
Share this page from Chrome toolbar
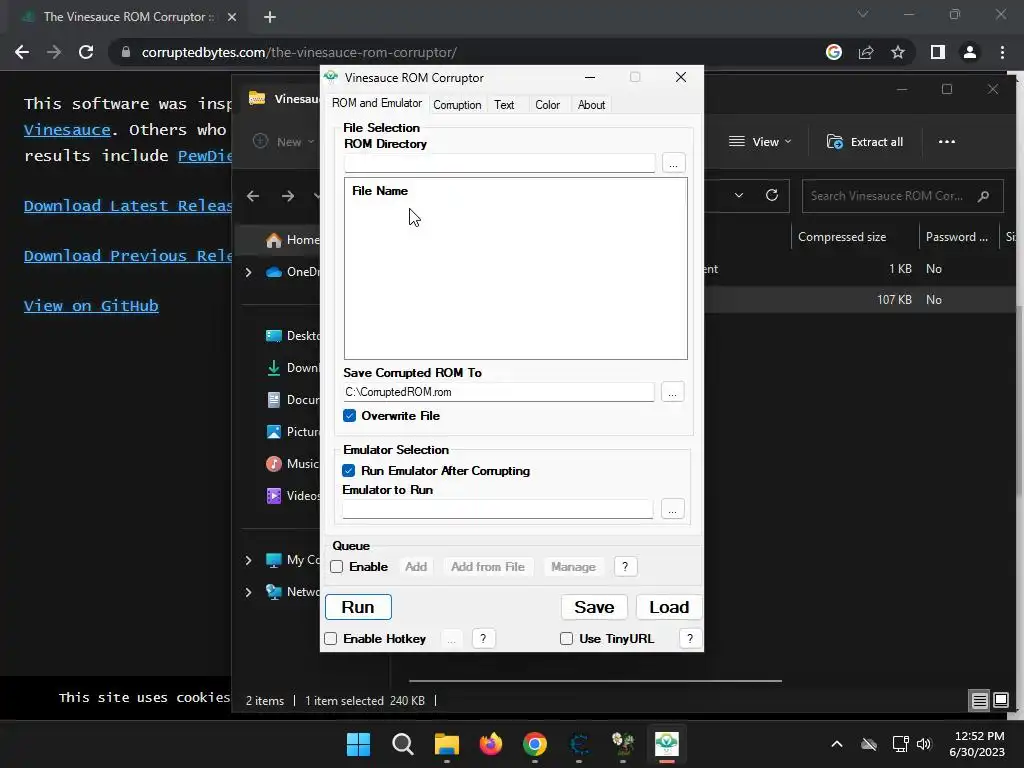[866, 52]
